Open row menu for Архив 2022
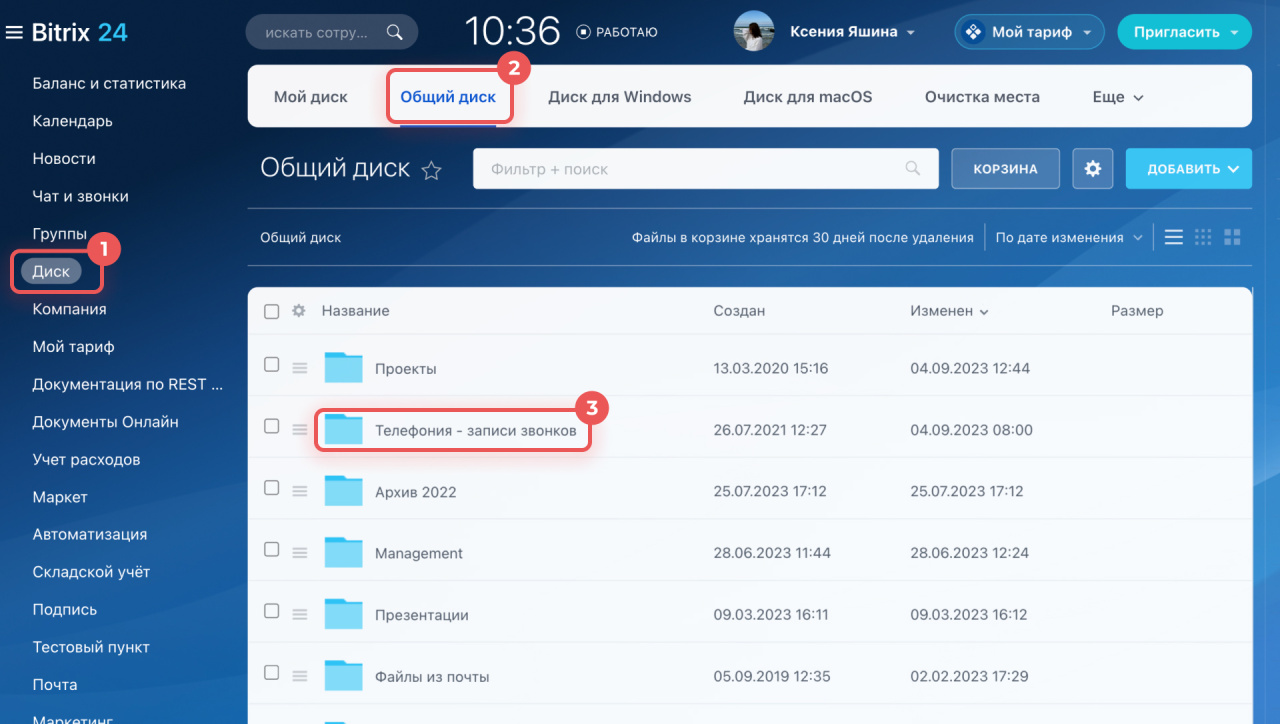This screenshot has height=724, width=1280. coord(299,491)
